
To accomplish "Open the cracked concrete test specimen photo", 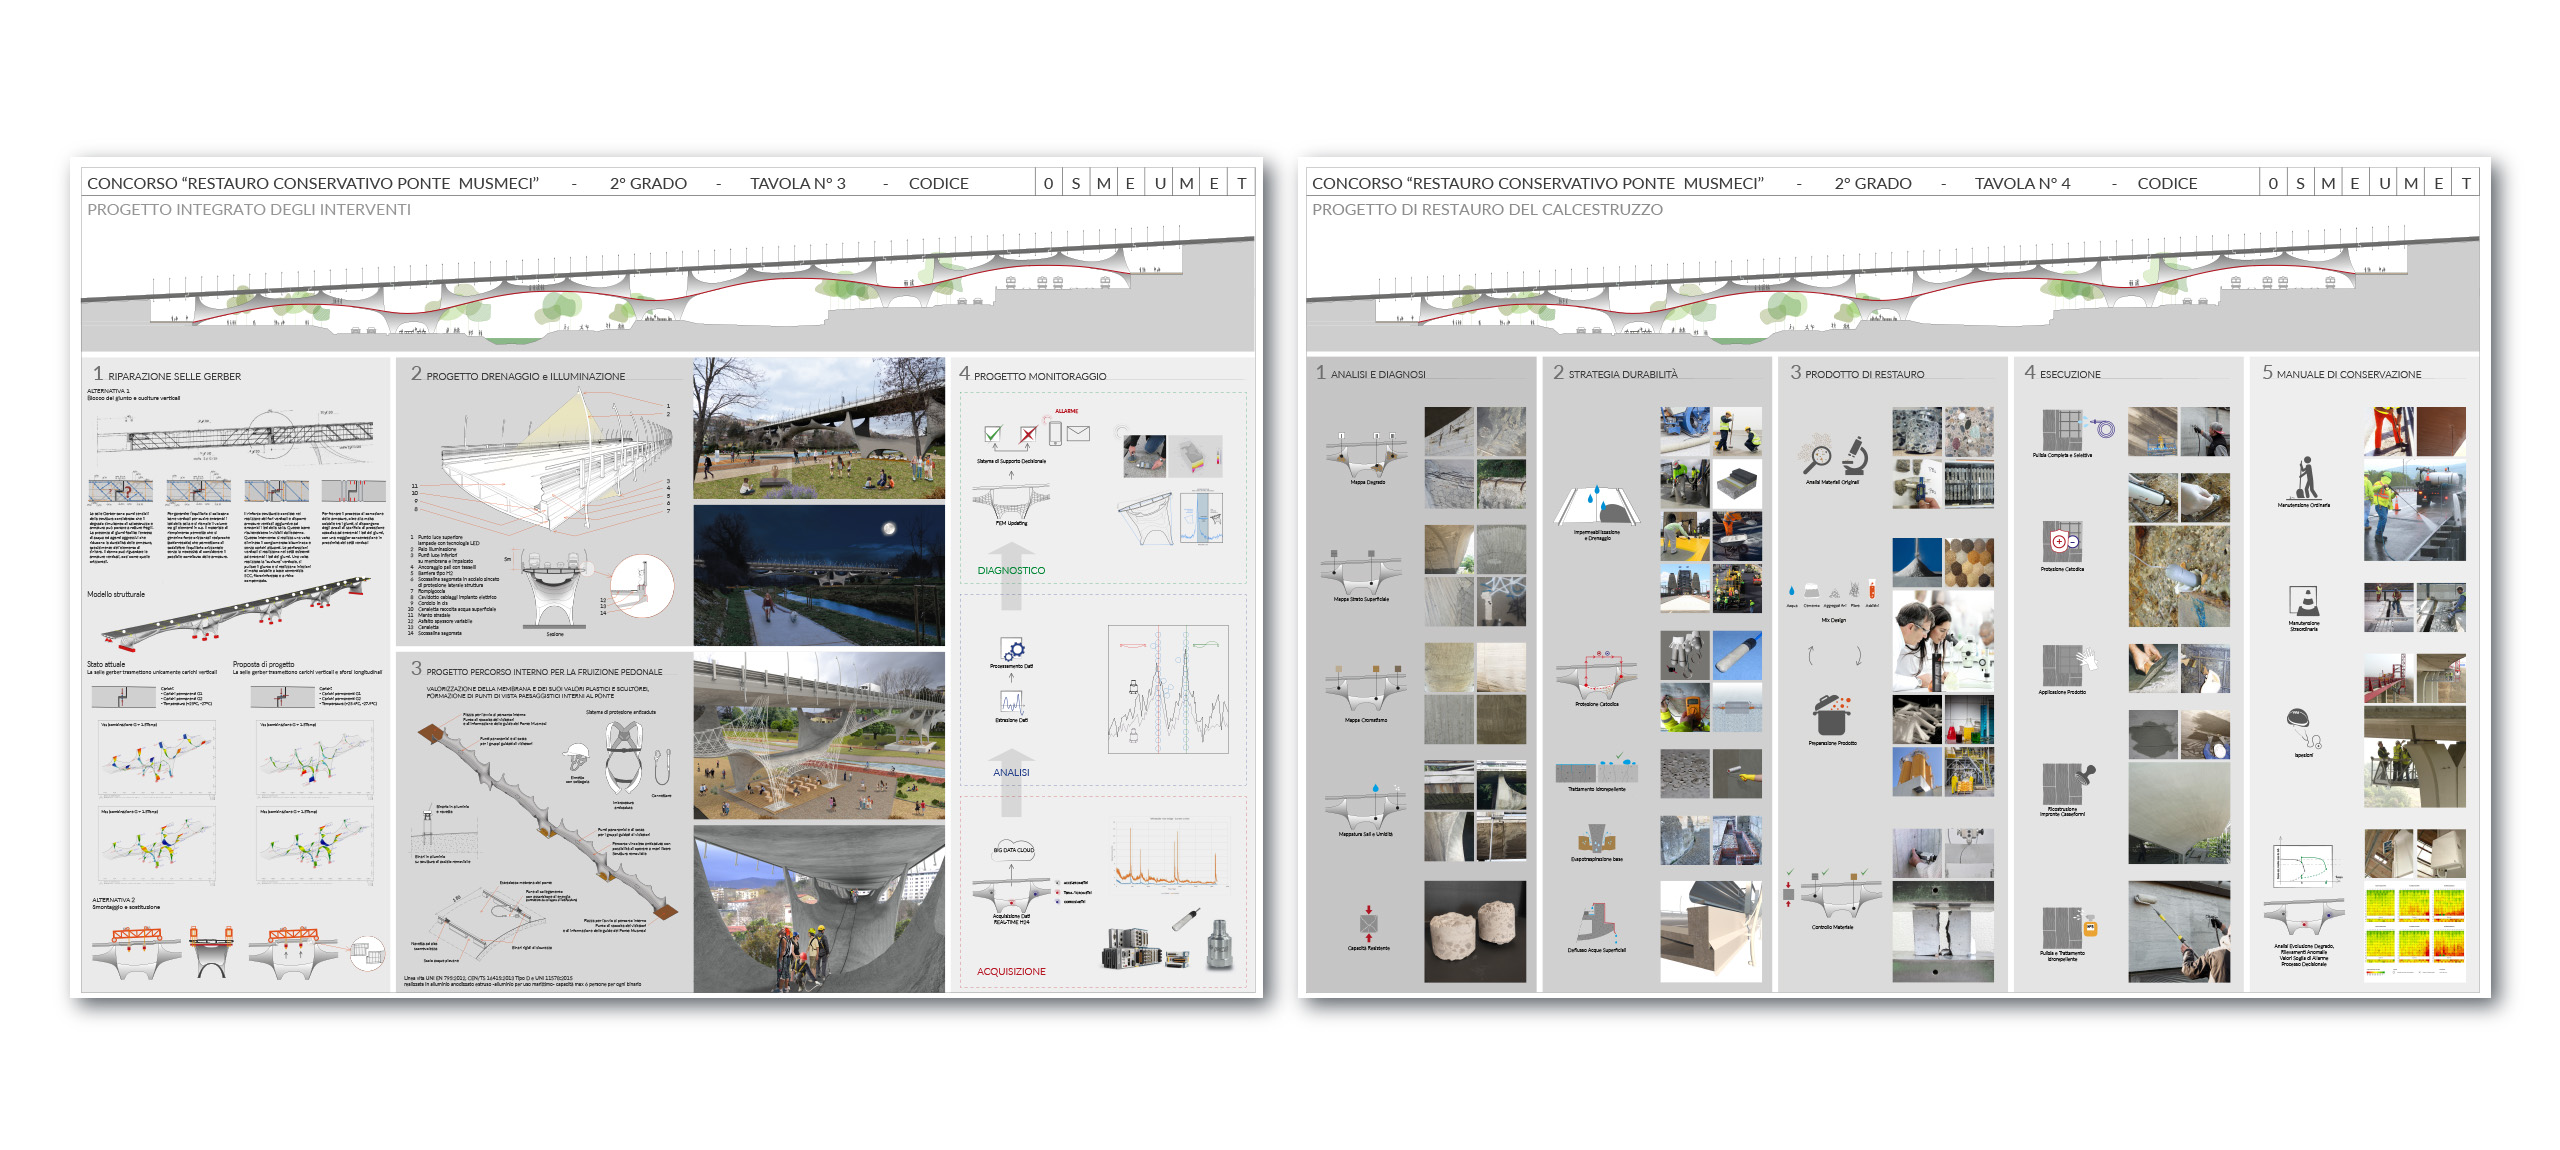I will [x=1943, y=931].
